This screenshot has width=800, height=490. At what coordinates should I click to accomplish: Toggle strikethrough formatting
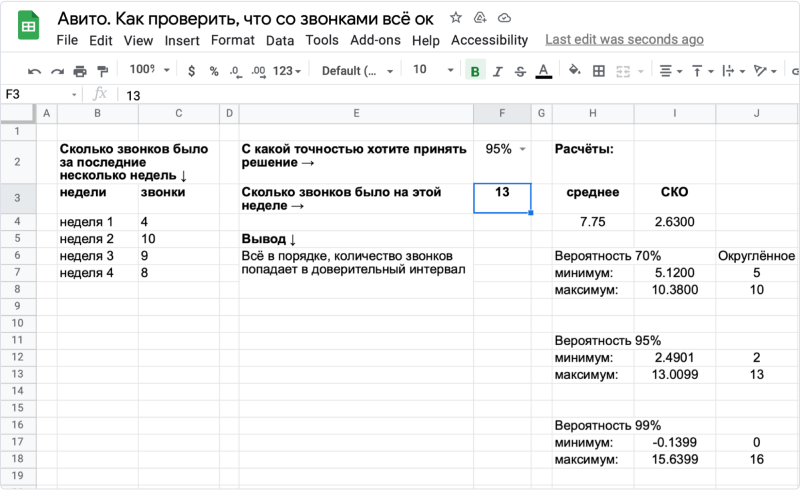click(520, 71)
